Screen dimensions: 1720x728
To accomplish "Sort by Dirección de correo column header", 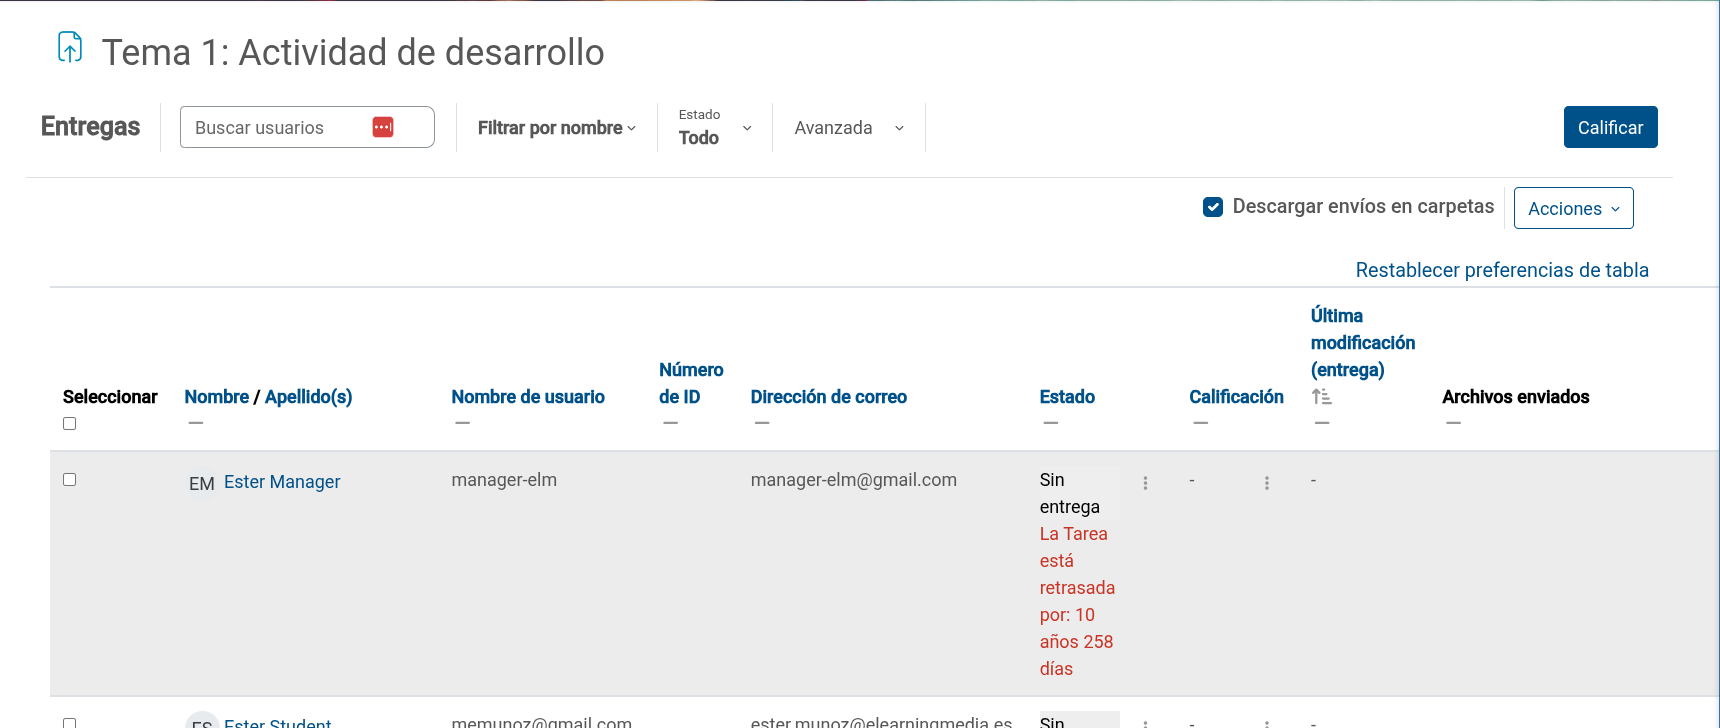I will click(x=829, y=397).
